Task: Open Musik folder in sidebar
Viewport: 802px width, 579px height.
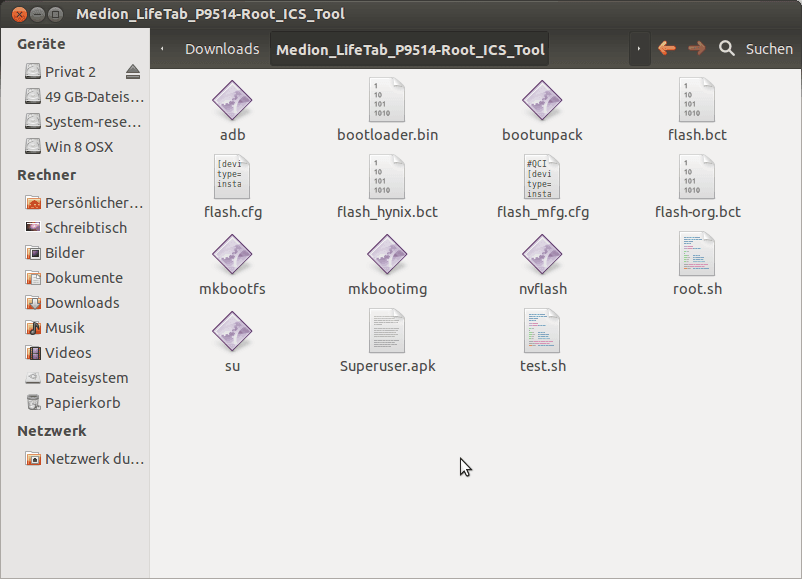Action: pos(55,328)
